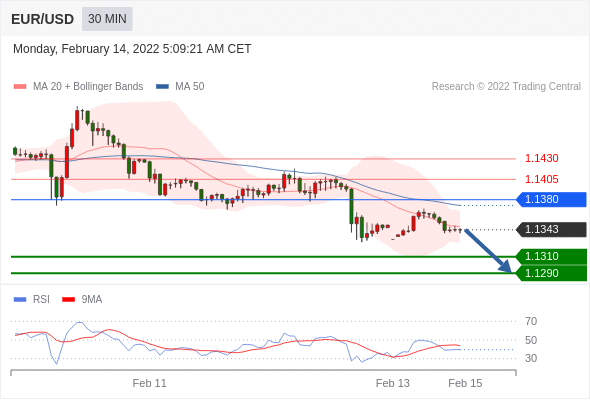
Task: Toggle the 9MA legend entry
Action: [x=82, y=300]
